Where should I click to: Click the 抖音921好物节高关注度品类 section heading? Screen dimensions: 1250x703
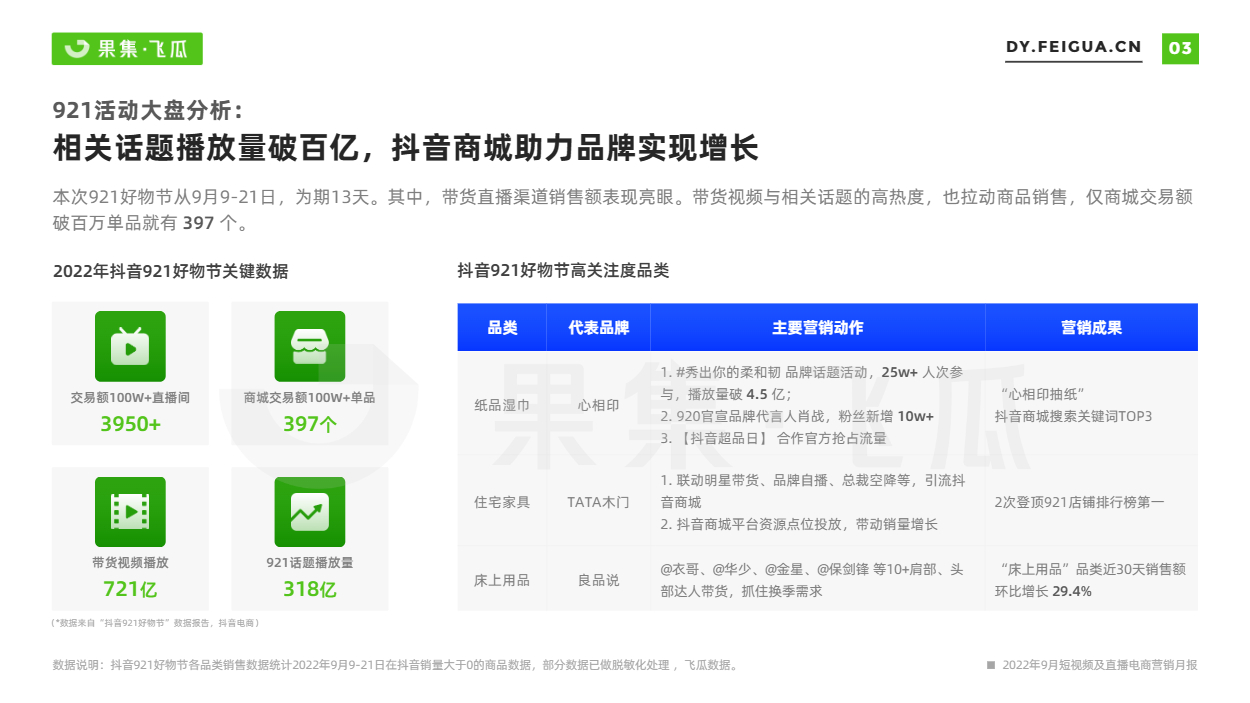[563, 271]
